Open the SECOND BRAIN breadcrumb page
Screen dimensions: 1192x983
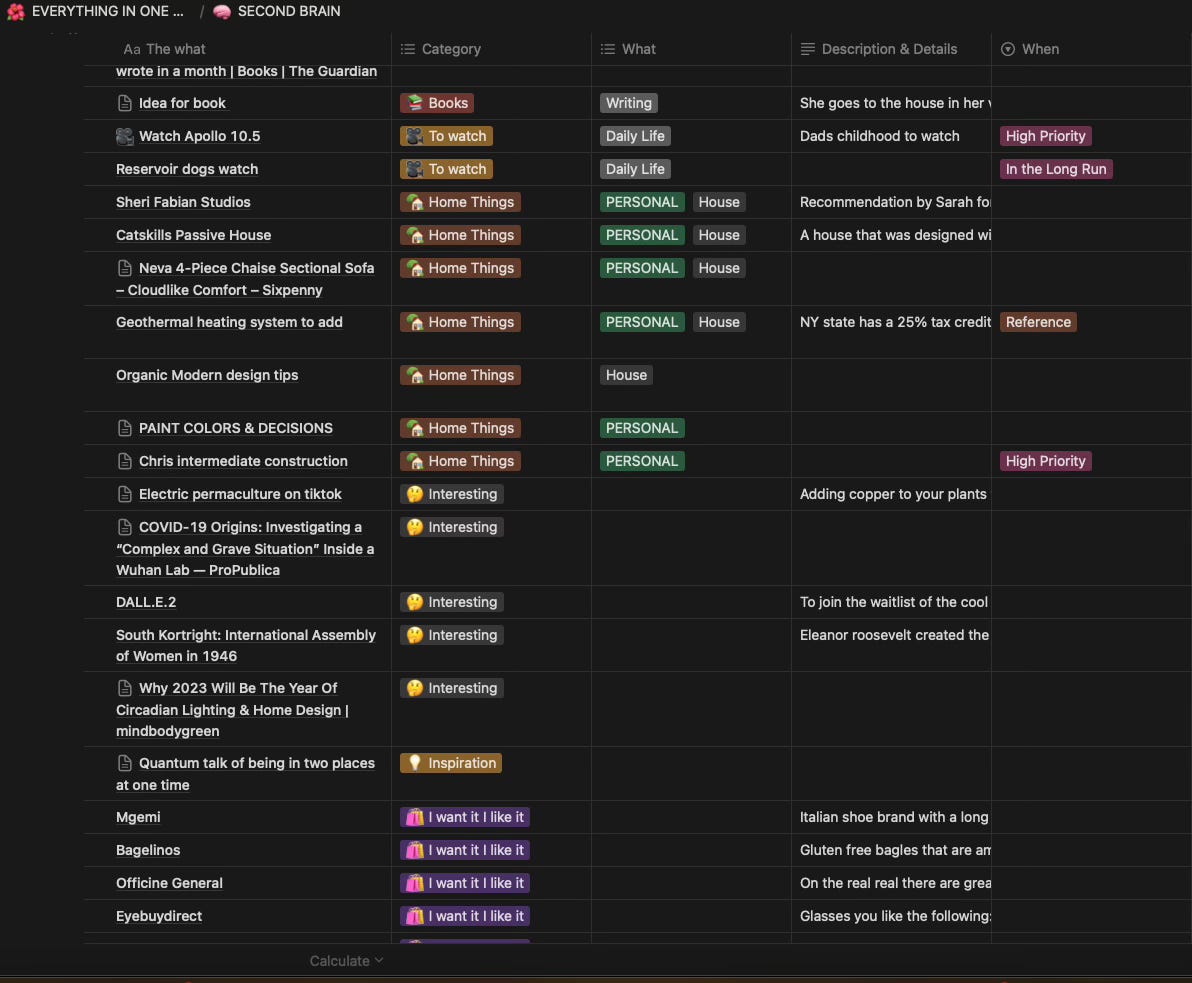[289, 11]
